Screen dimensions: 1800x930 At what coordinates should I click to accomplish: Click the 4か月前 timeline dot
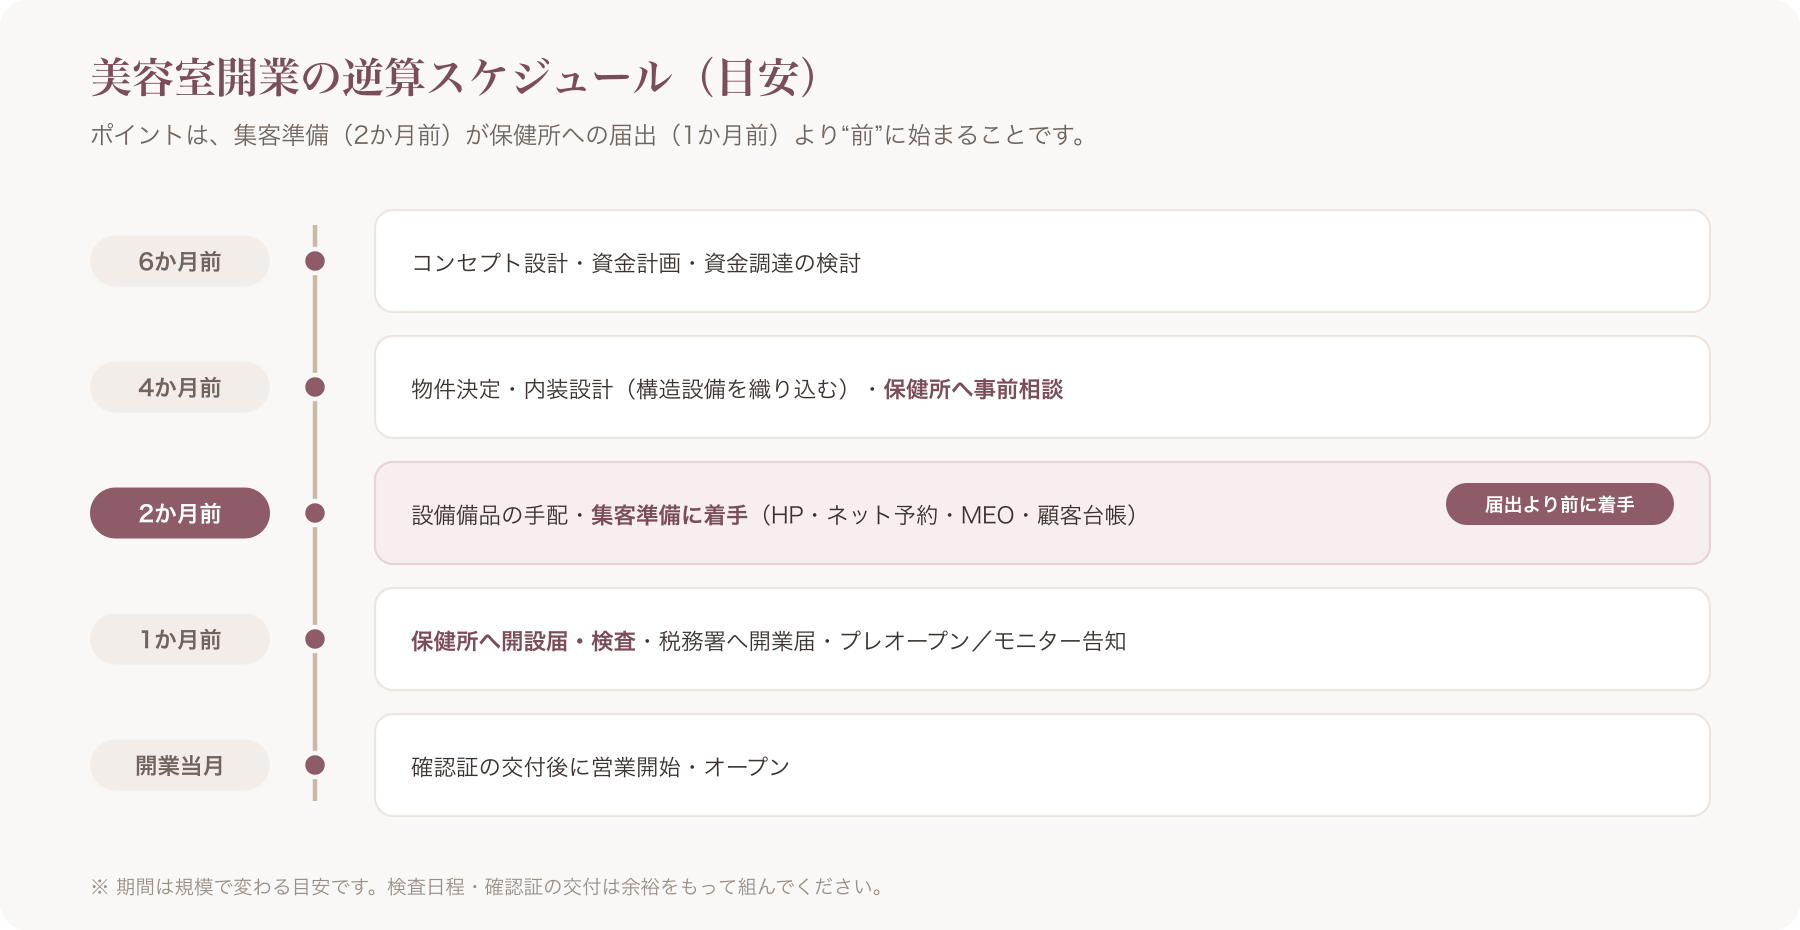point(315,387)
